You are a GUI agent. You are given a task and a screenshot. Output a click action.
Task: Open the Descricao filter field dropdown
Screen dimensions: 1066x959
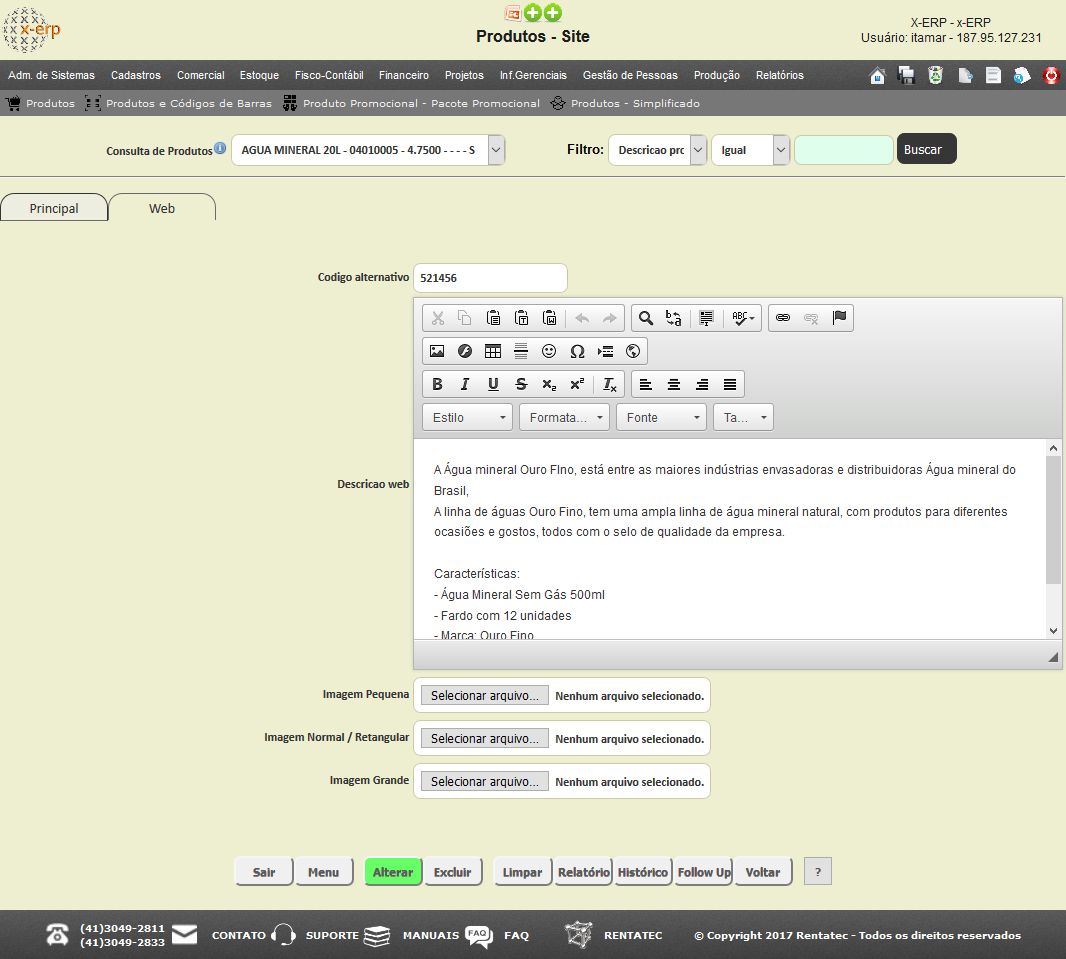[698, 150]
